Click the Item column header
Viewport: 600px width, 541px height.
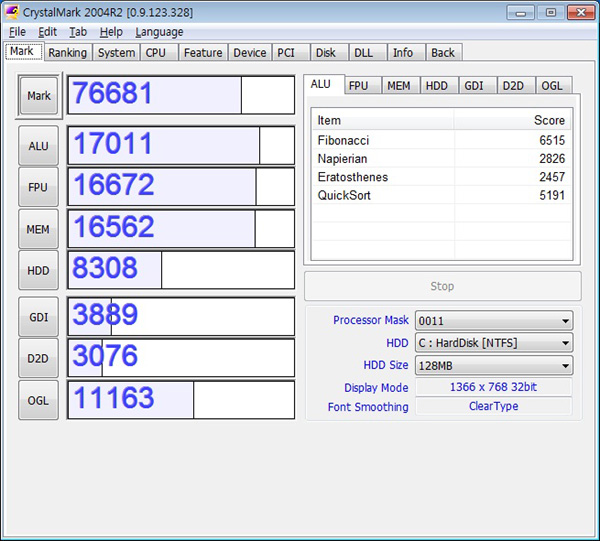click(383, 120)
